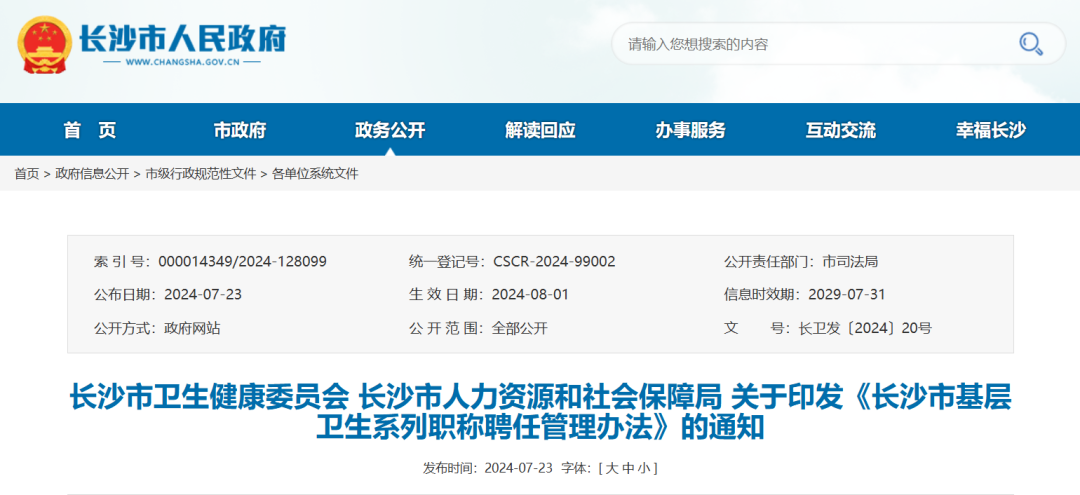Viewport: 1080px width, 495px height.
Task: Open 市级行政规范性文件 breadcrumb link
Action: point(200,174)
